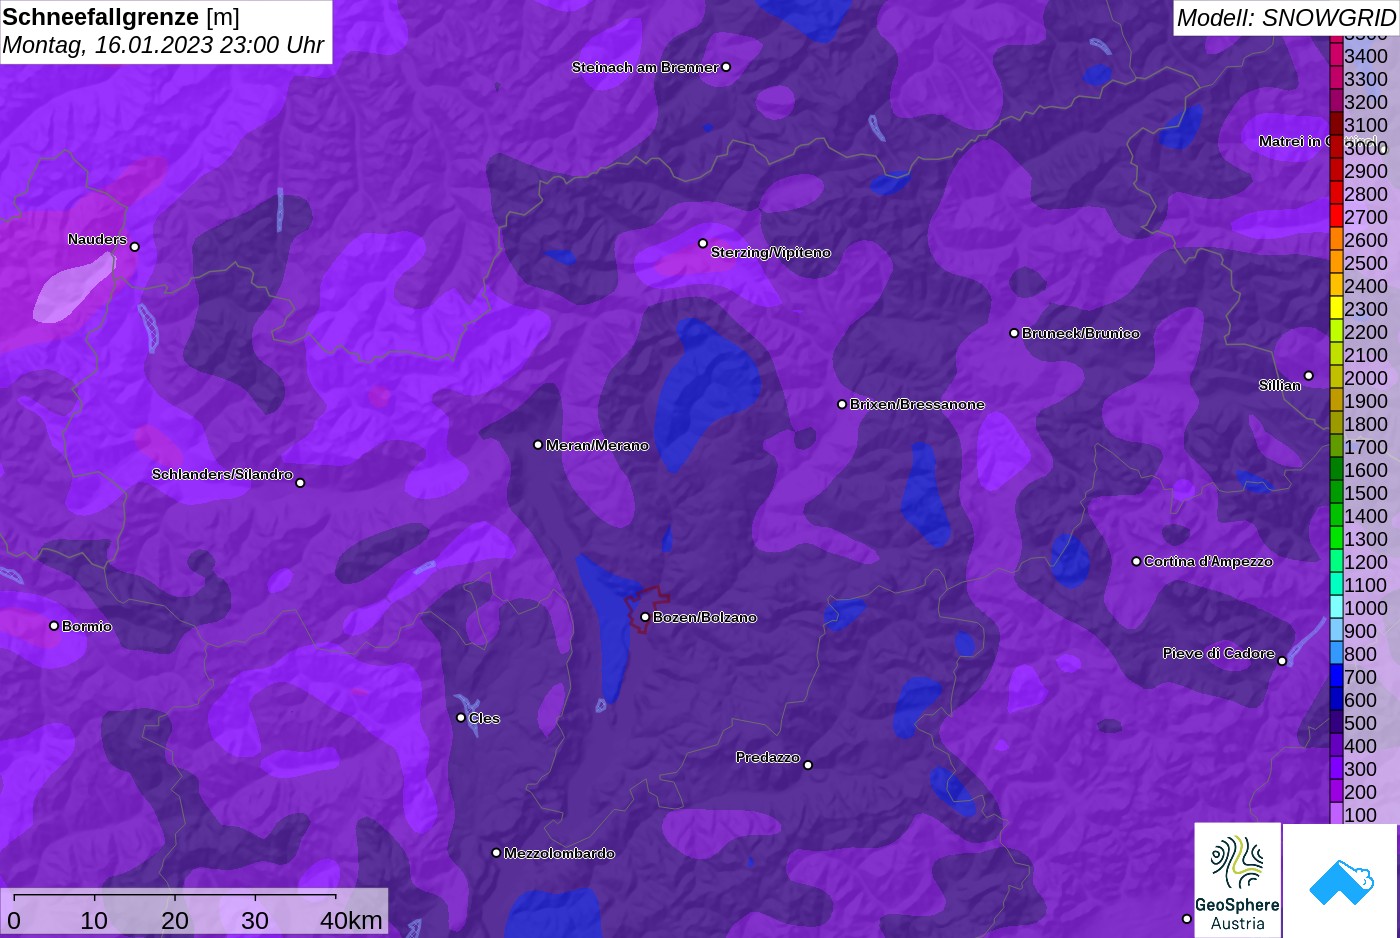Click the Sillian city marker dot
The width and height of the screenshot is (1400, 938).
click(x=1308, y=376)
